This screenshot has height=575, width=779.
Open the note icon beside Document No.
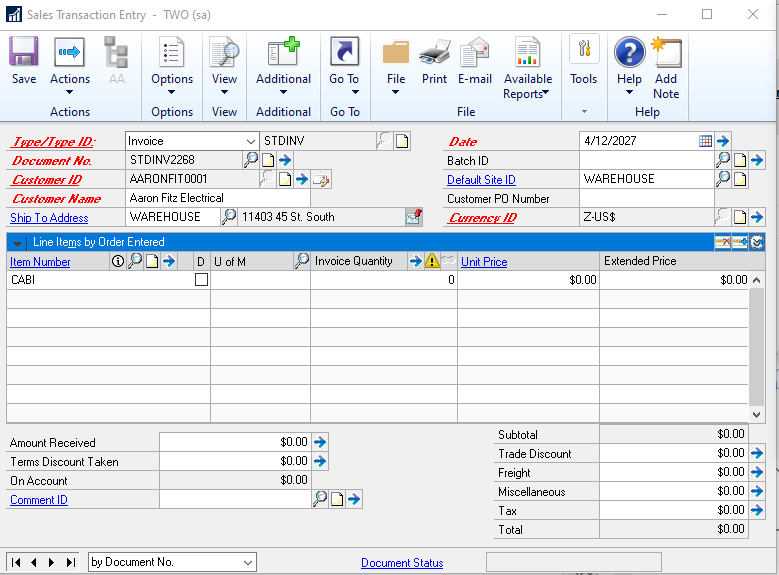(x=268, y=160)
